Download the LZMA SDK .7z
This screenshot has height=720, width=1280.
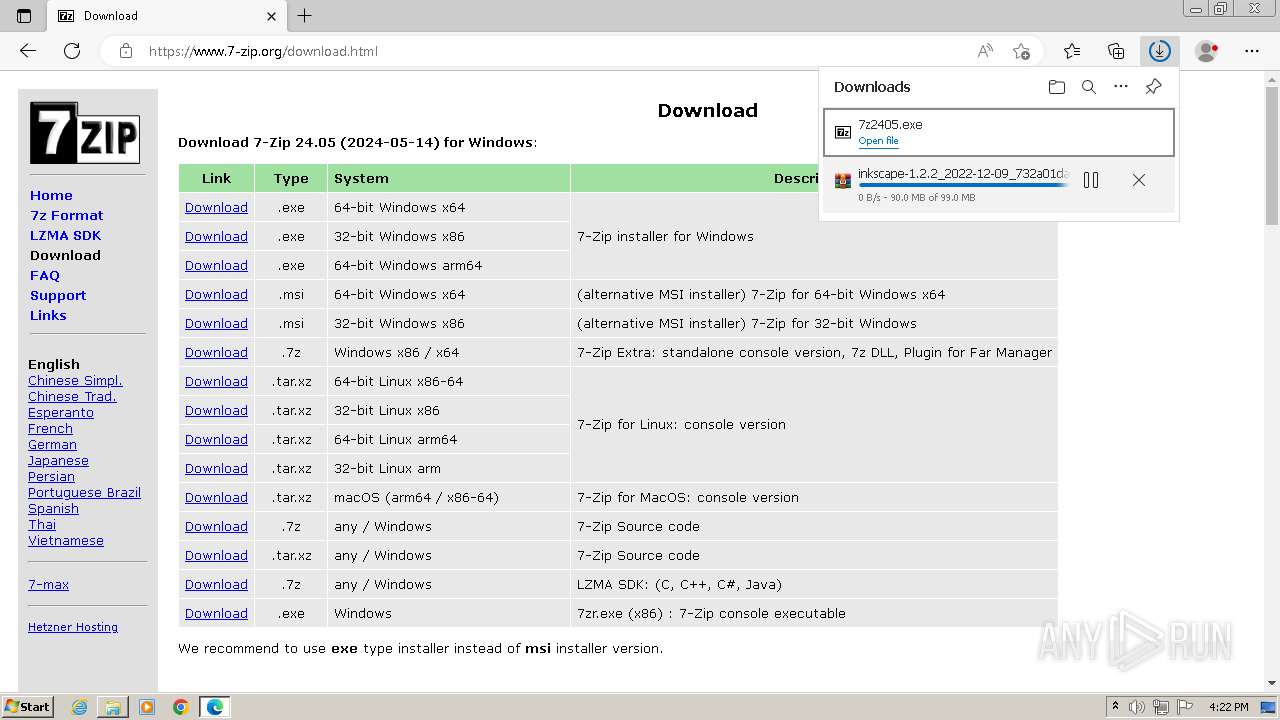[x=216, y=584]
